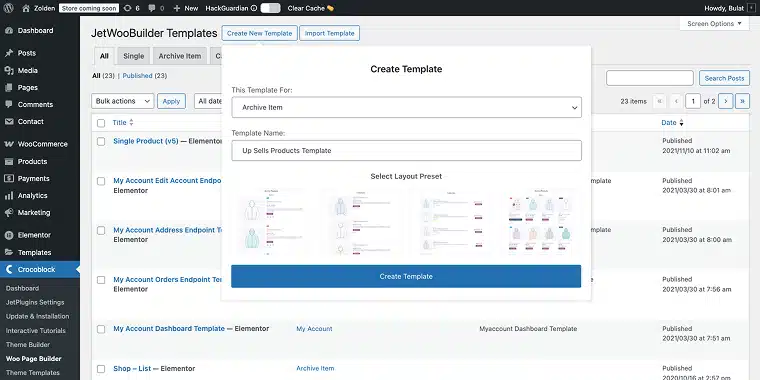This screenshot has height=380, width=760.
Task: Open the Crocoblock crescent icon
Action: pyautogui.click(x=9, y=269)
